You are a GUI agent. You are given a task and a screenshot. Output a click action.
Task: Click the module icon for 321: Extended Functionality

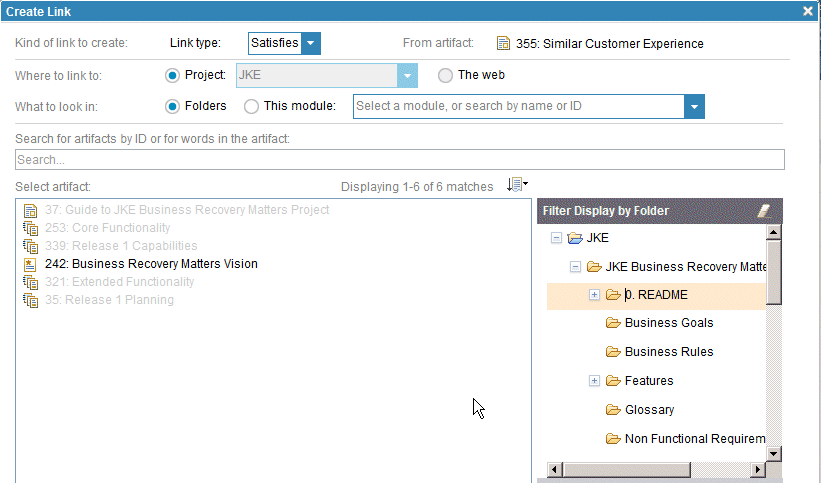(x=30, y=282)
